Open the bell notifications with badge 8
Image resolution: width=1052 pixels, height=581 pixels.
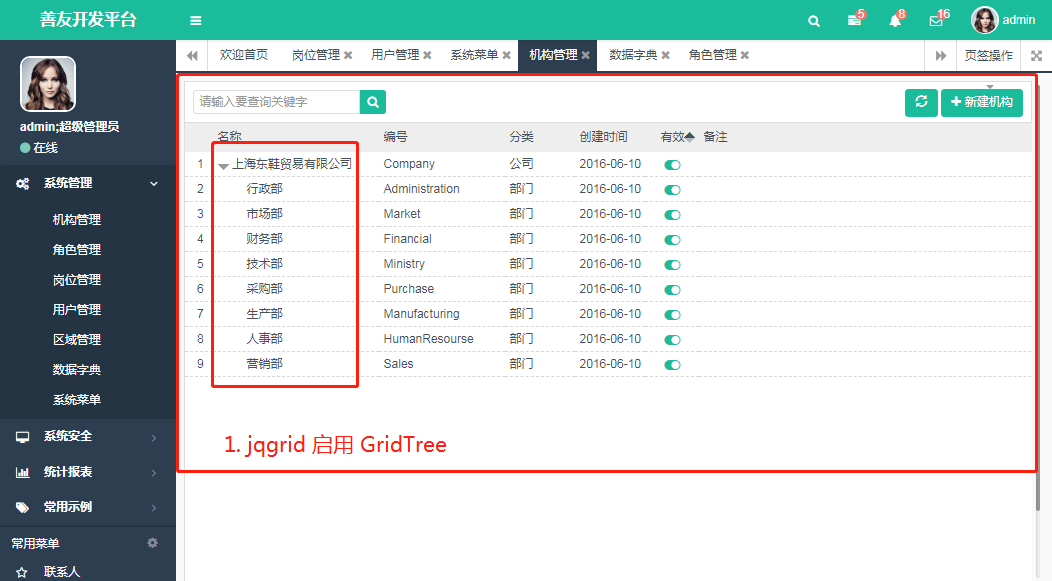(x=895, y=21)
